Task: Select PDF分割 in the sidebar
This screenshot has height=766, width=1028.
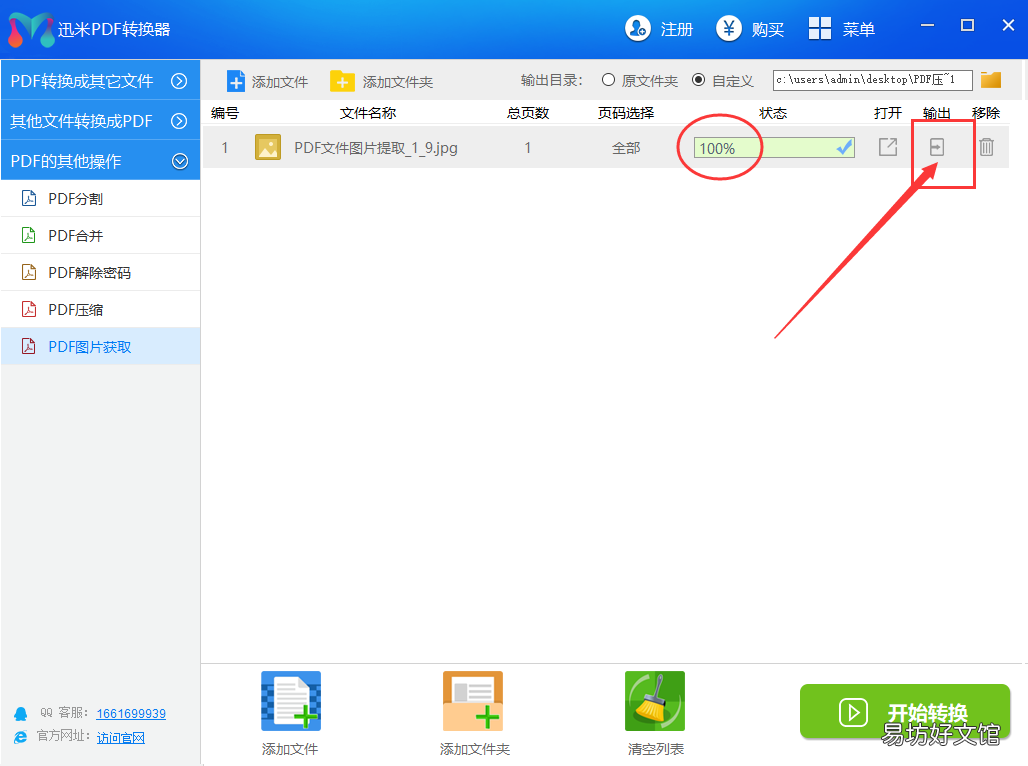Action: [100, 199]
